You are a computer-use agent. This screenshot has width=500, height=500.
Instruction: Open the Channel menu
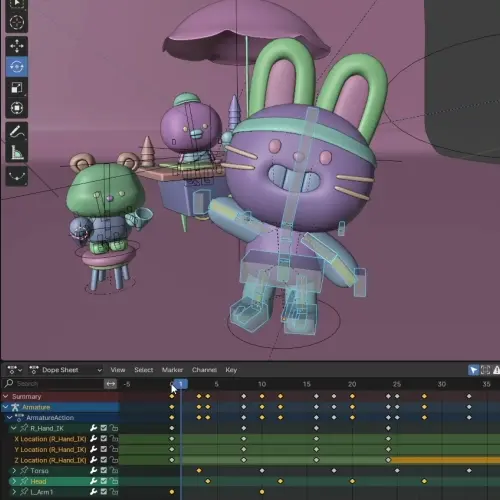tap(204, 370)
